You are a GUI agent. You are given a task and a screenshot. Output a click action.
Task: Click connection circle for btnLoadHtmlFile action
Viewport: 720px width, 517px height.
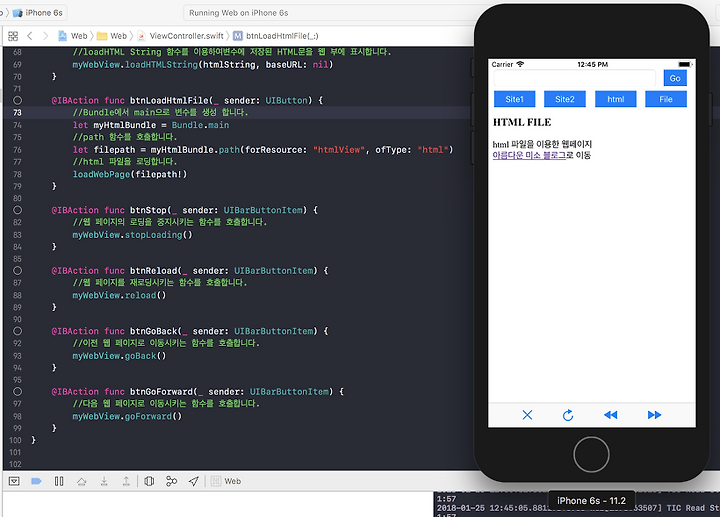tap(17, 100)
